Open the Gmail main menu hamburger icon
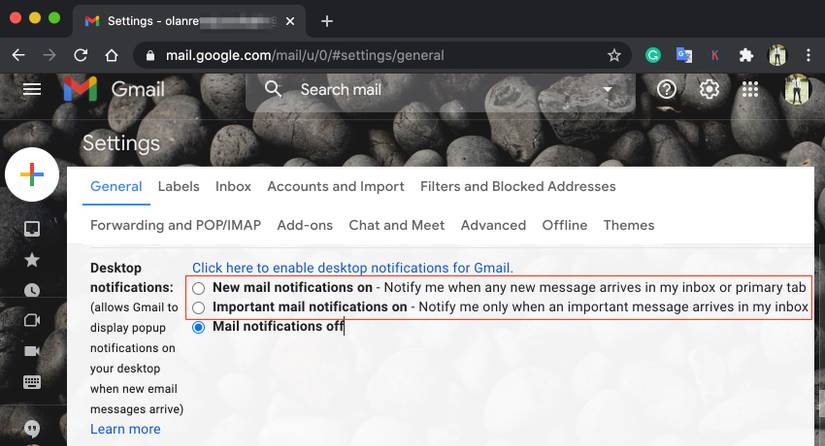The width and height of the screenshot is (825, 446). tap(32, 89)
